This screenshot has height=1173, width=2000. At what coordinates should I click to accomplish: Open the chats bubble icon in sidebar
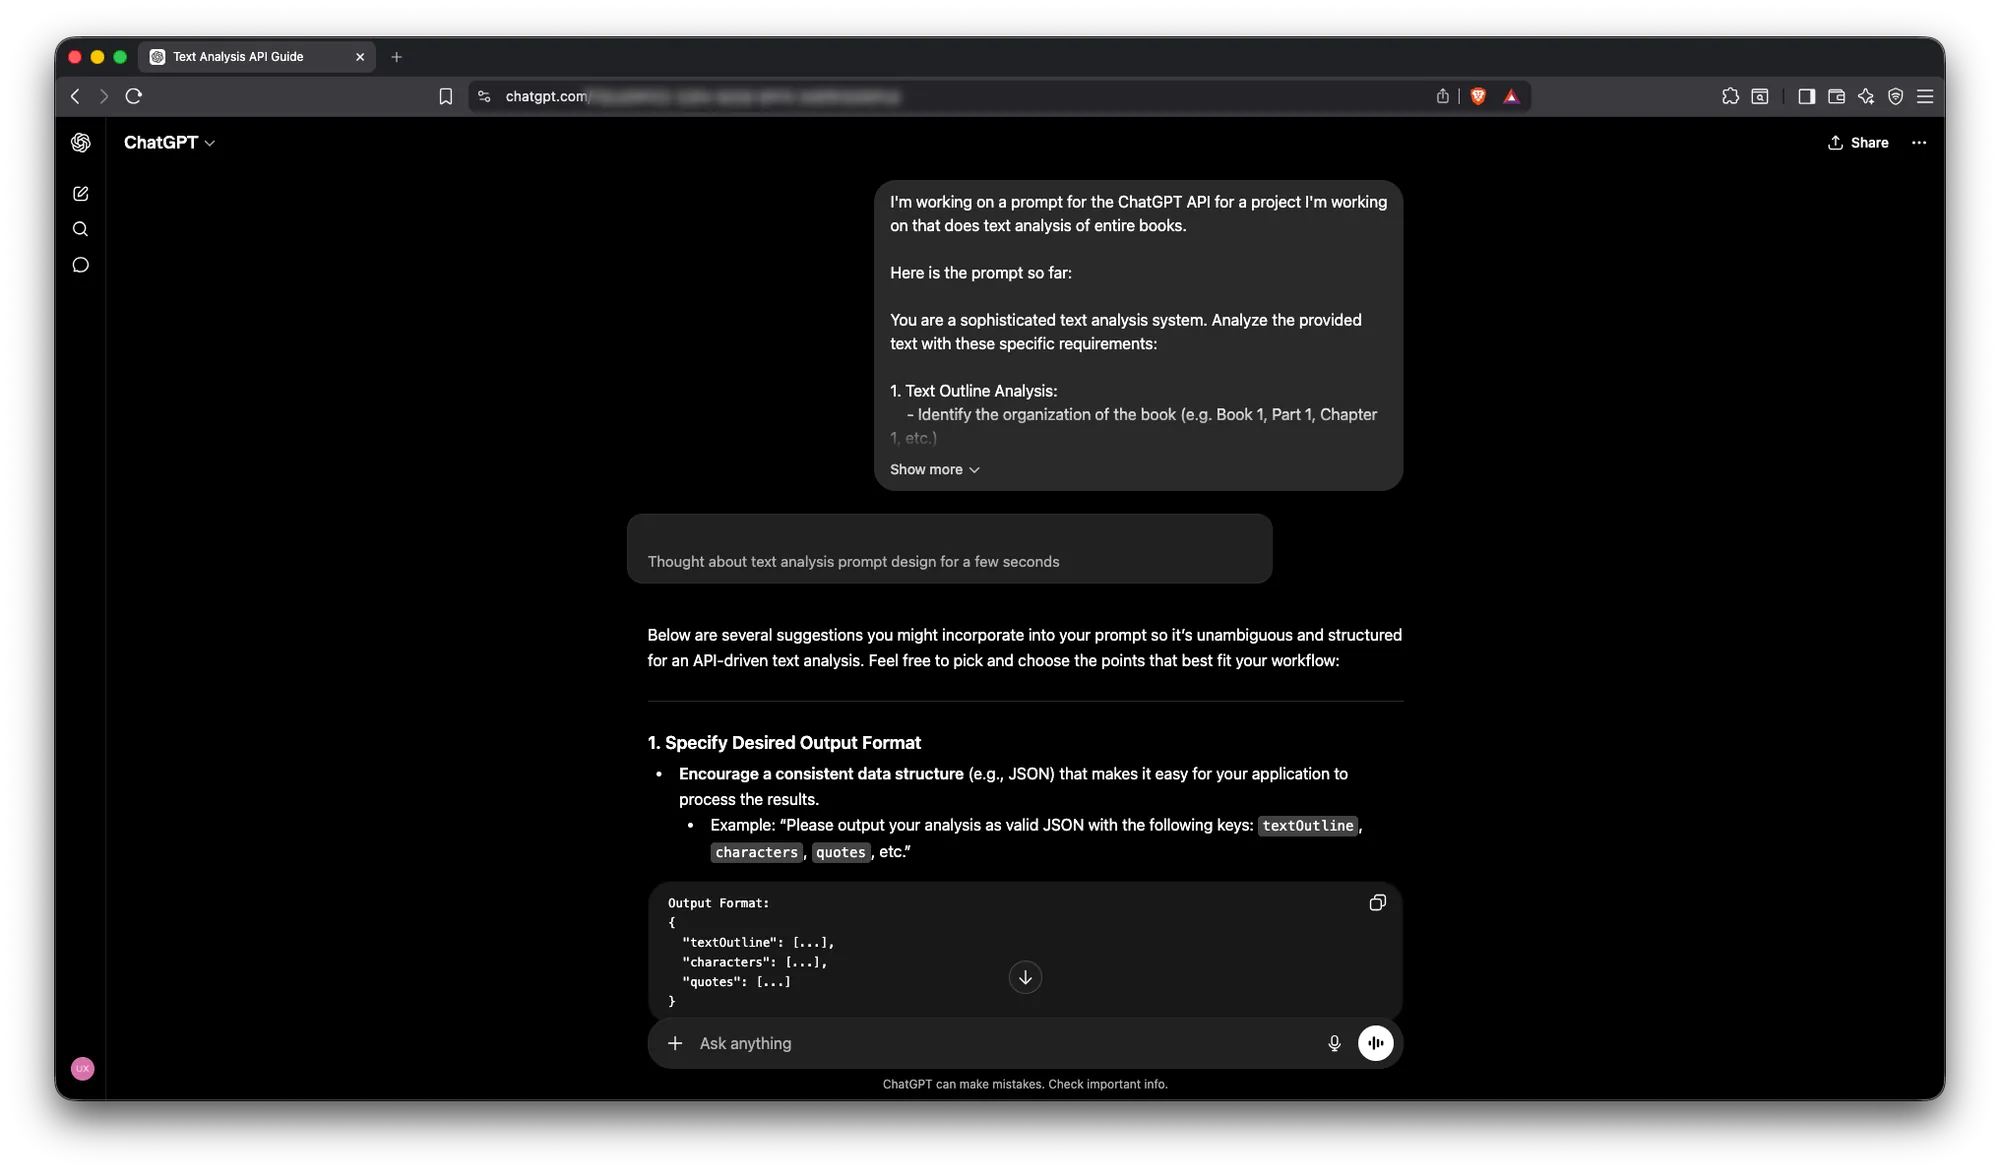(x=81, y=265)
